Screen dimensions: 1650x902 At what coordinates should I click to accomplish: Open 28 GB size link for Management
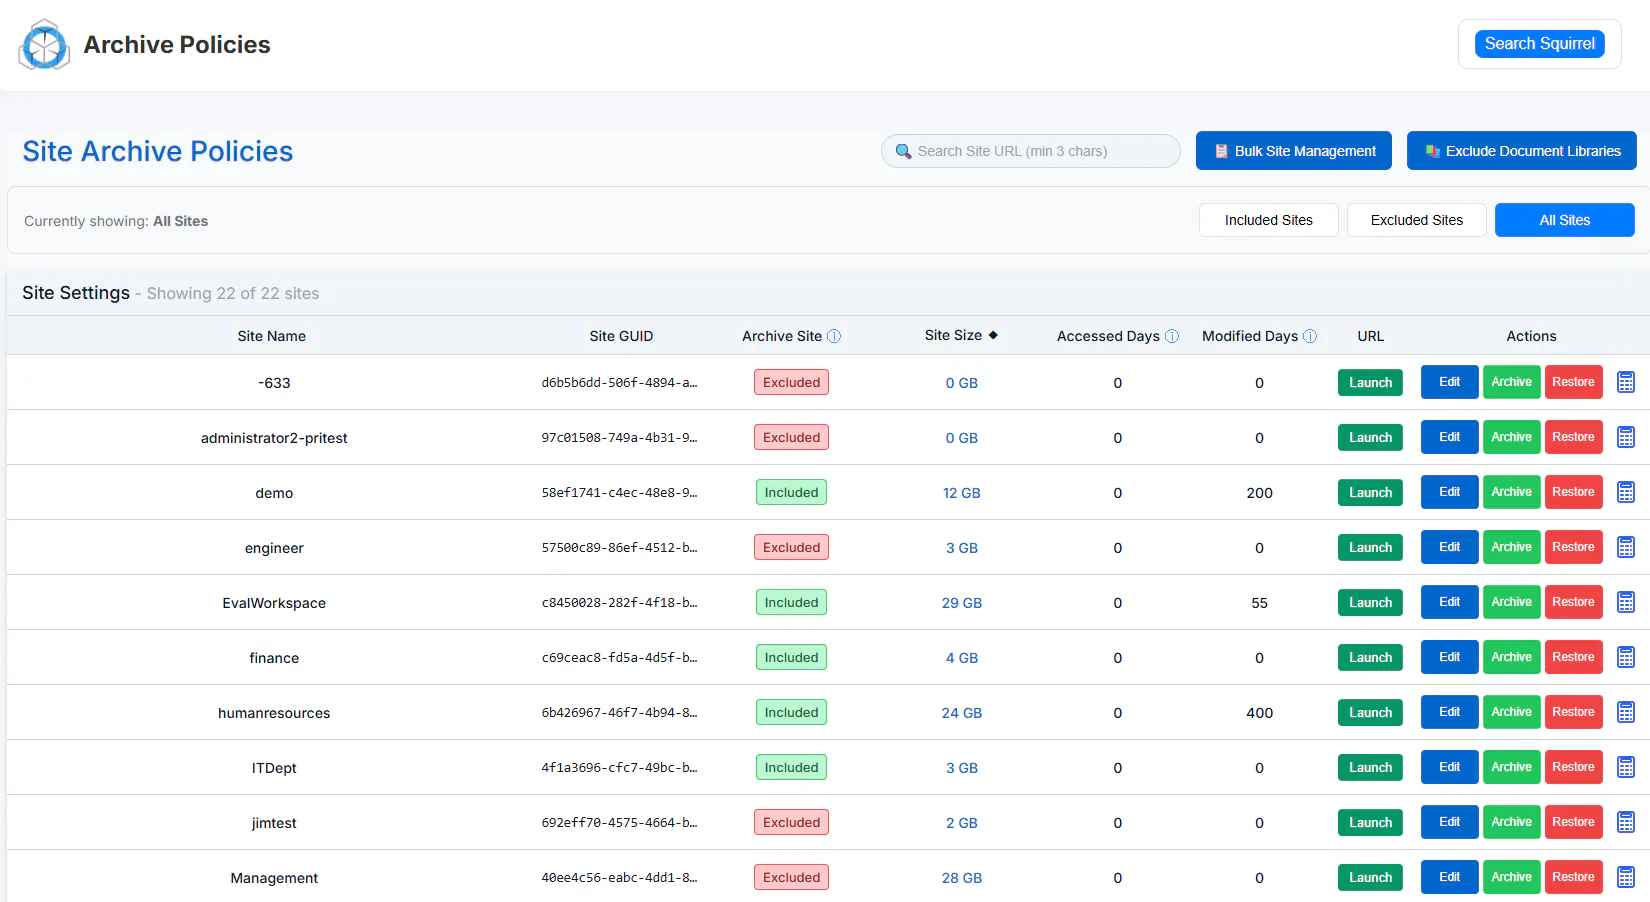(961, 878)
